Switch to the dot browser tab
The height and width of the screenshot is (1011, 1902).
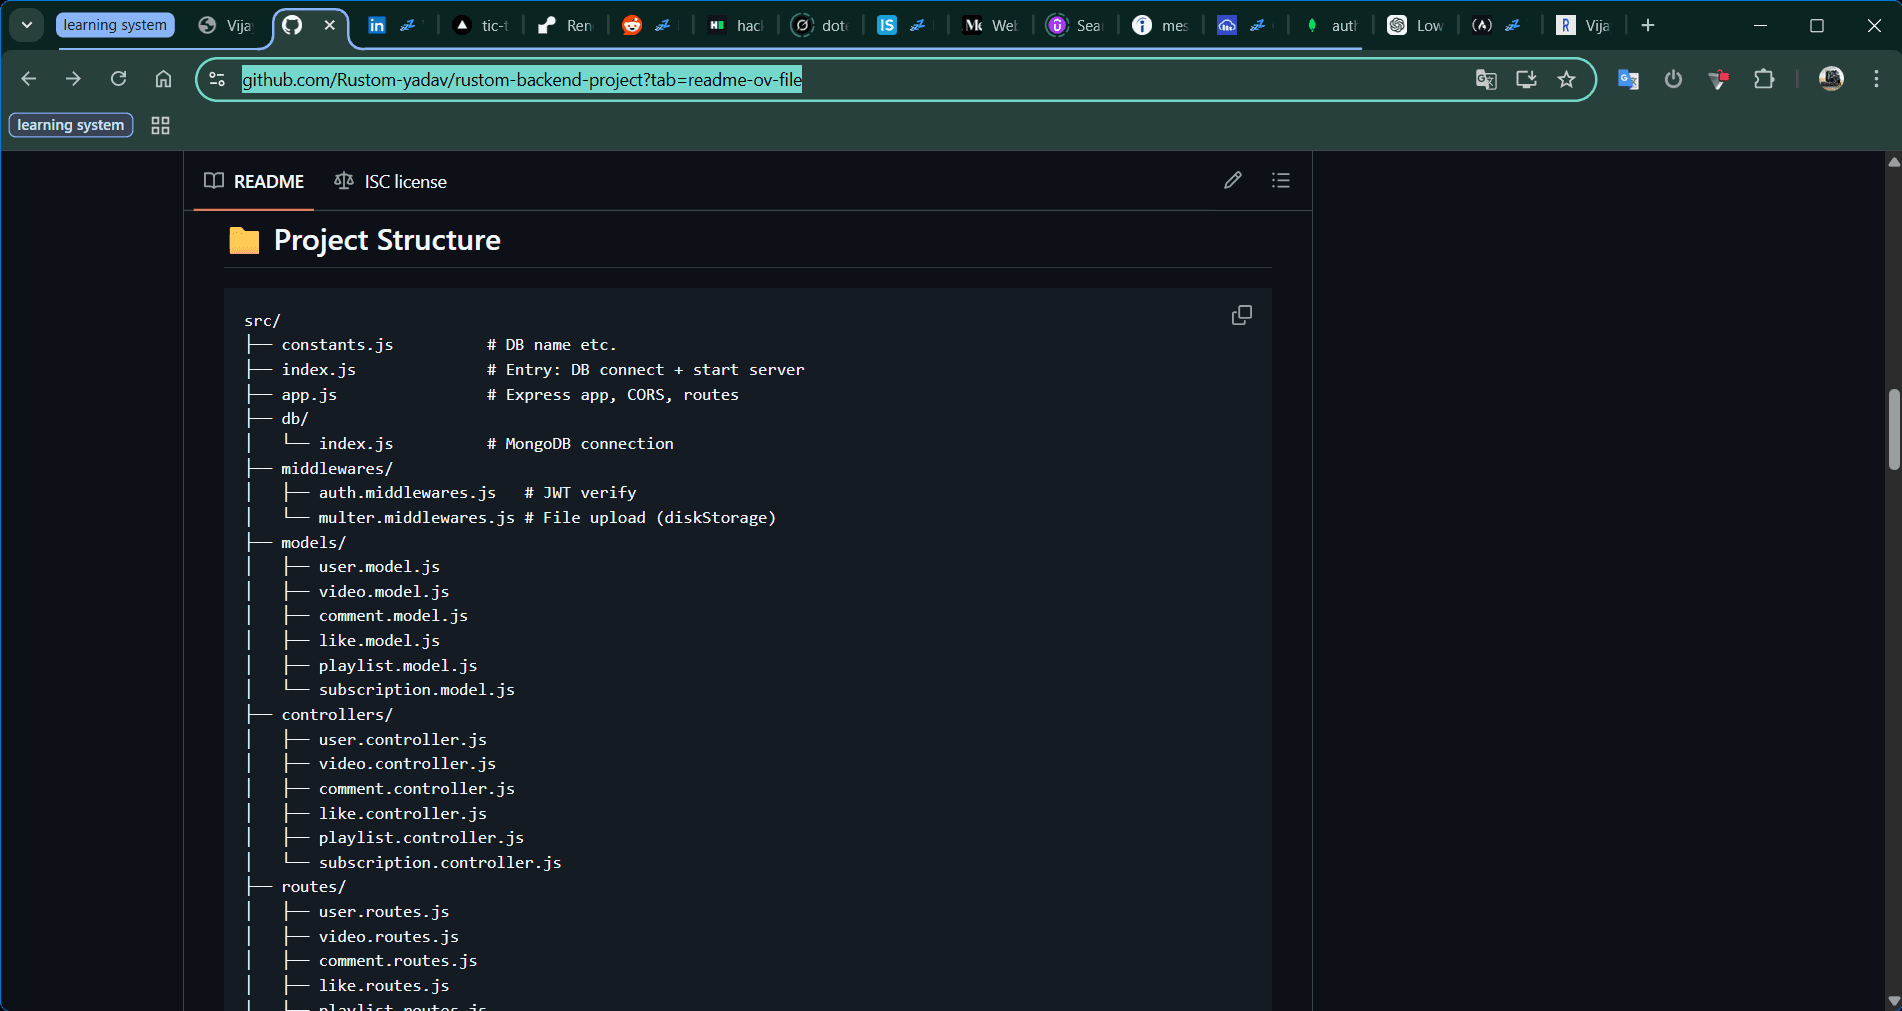coord(820,25)
